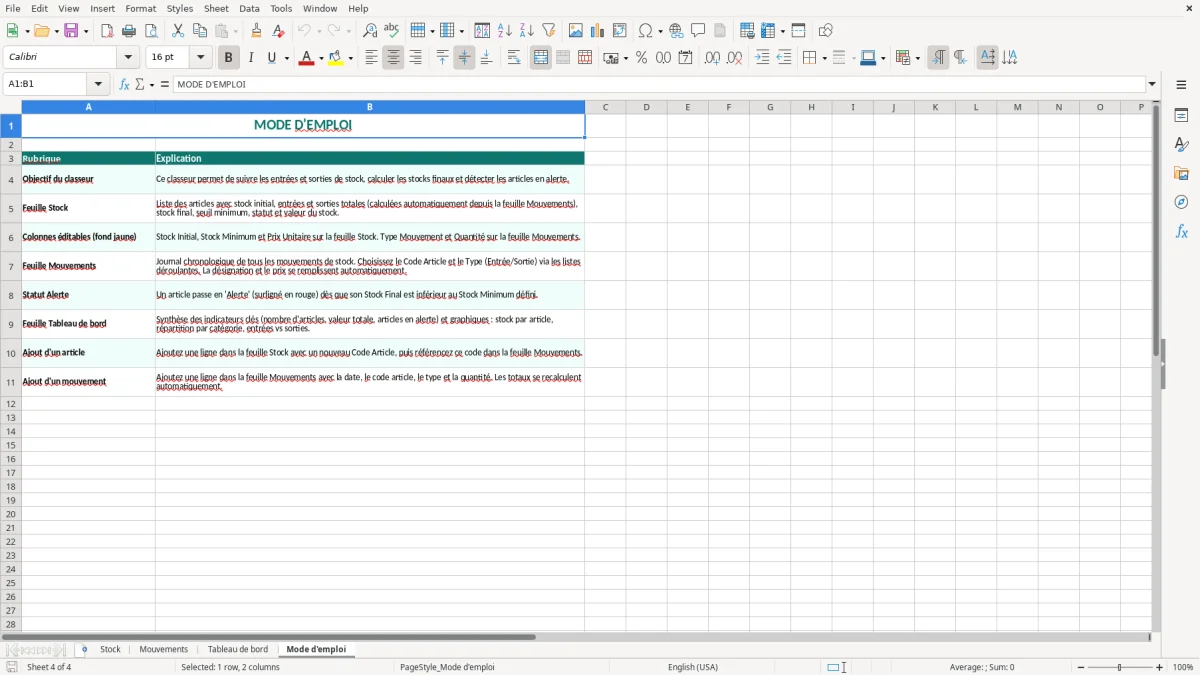Open the Format menu
The height and width of the screenshot is (675, 1200).
pyautogui.click(x=140, y=8)
